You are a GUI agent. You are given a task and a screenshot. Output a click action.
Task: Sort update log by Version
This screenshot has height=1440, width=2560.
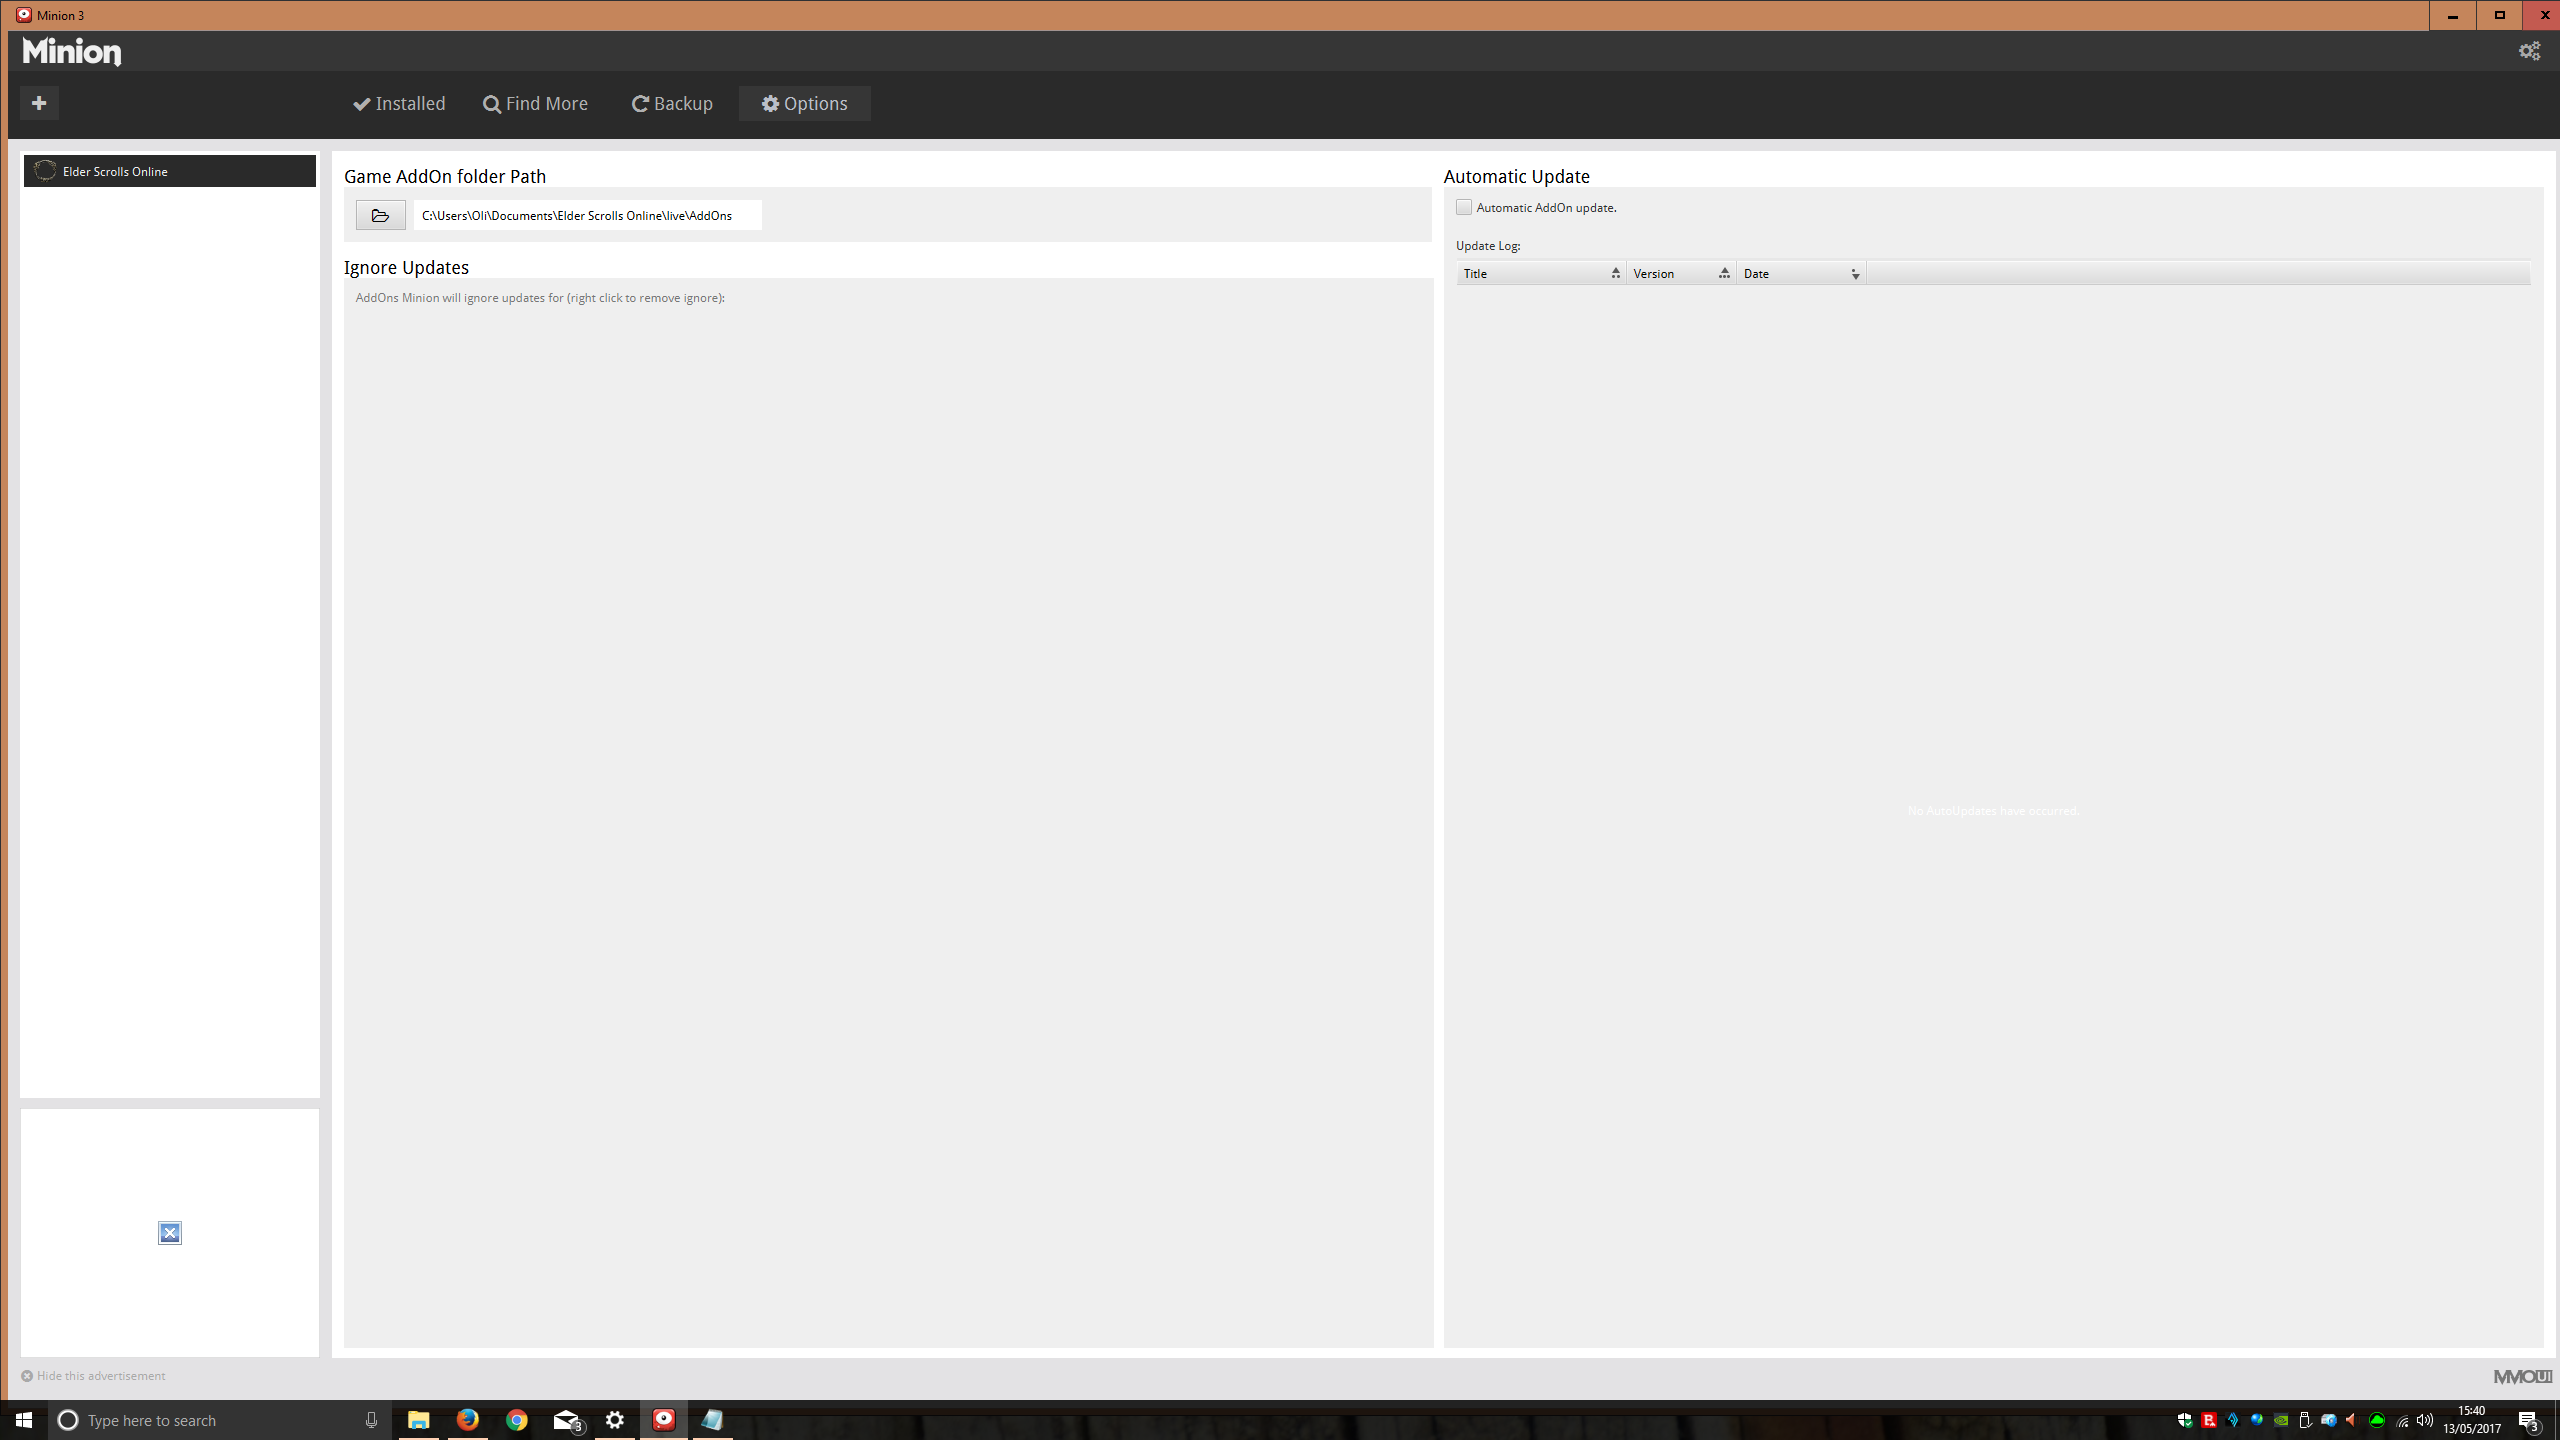click(1681, 273)
